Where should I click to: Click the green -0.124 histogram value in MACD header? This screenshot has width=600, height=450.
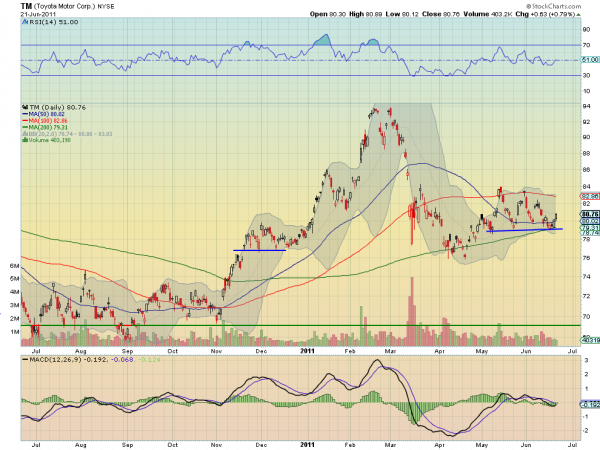pyautogui.click(x=149, y=360)
